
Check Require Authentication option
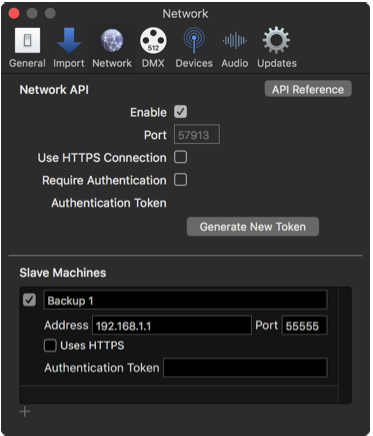click(x=180, y=180)
